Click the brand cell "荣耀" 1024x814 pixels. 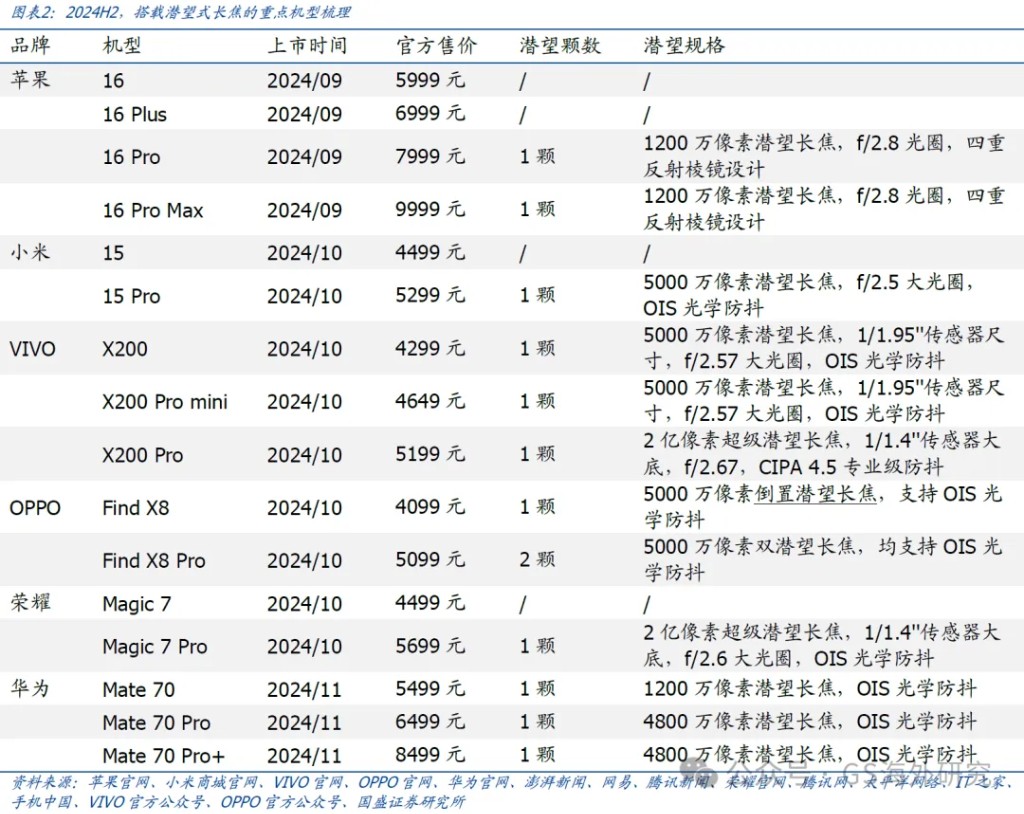pyautogui.click(x=30, y=602)
